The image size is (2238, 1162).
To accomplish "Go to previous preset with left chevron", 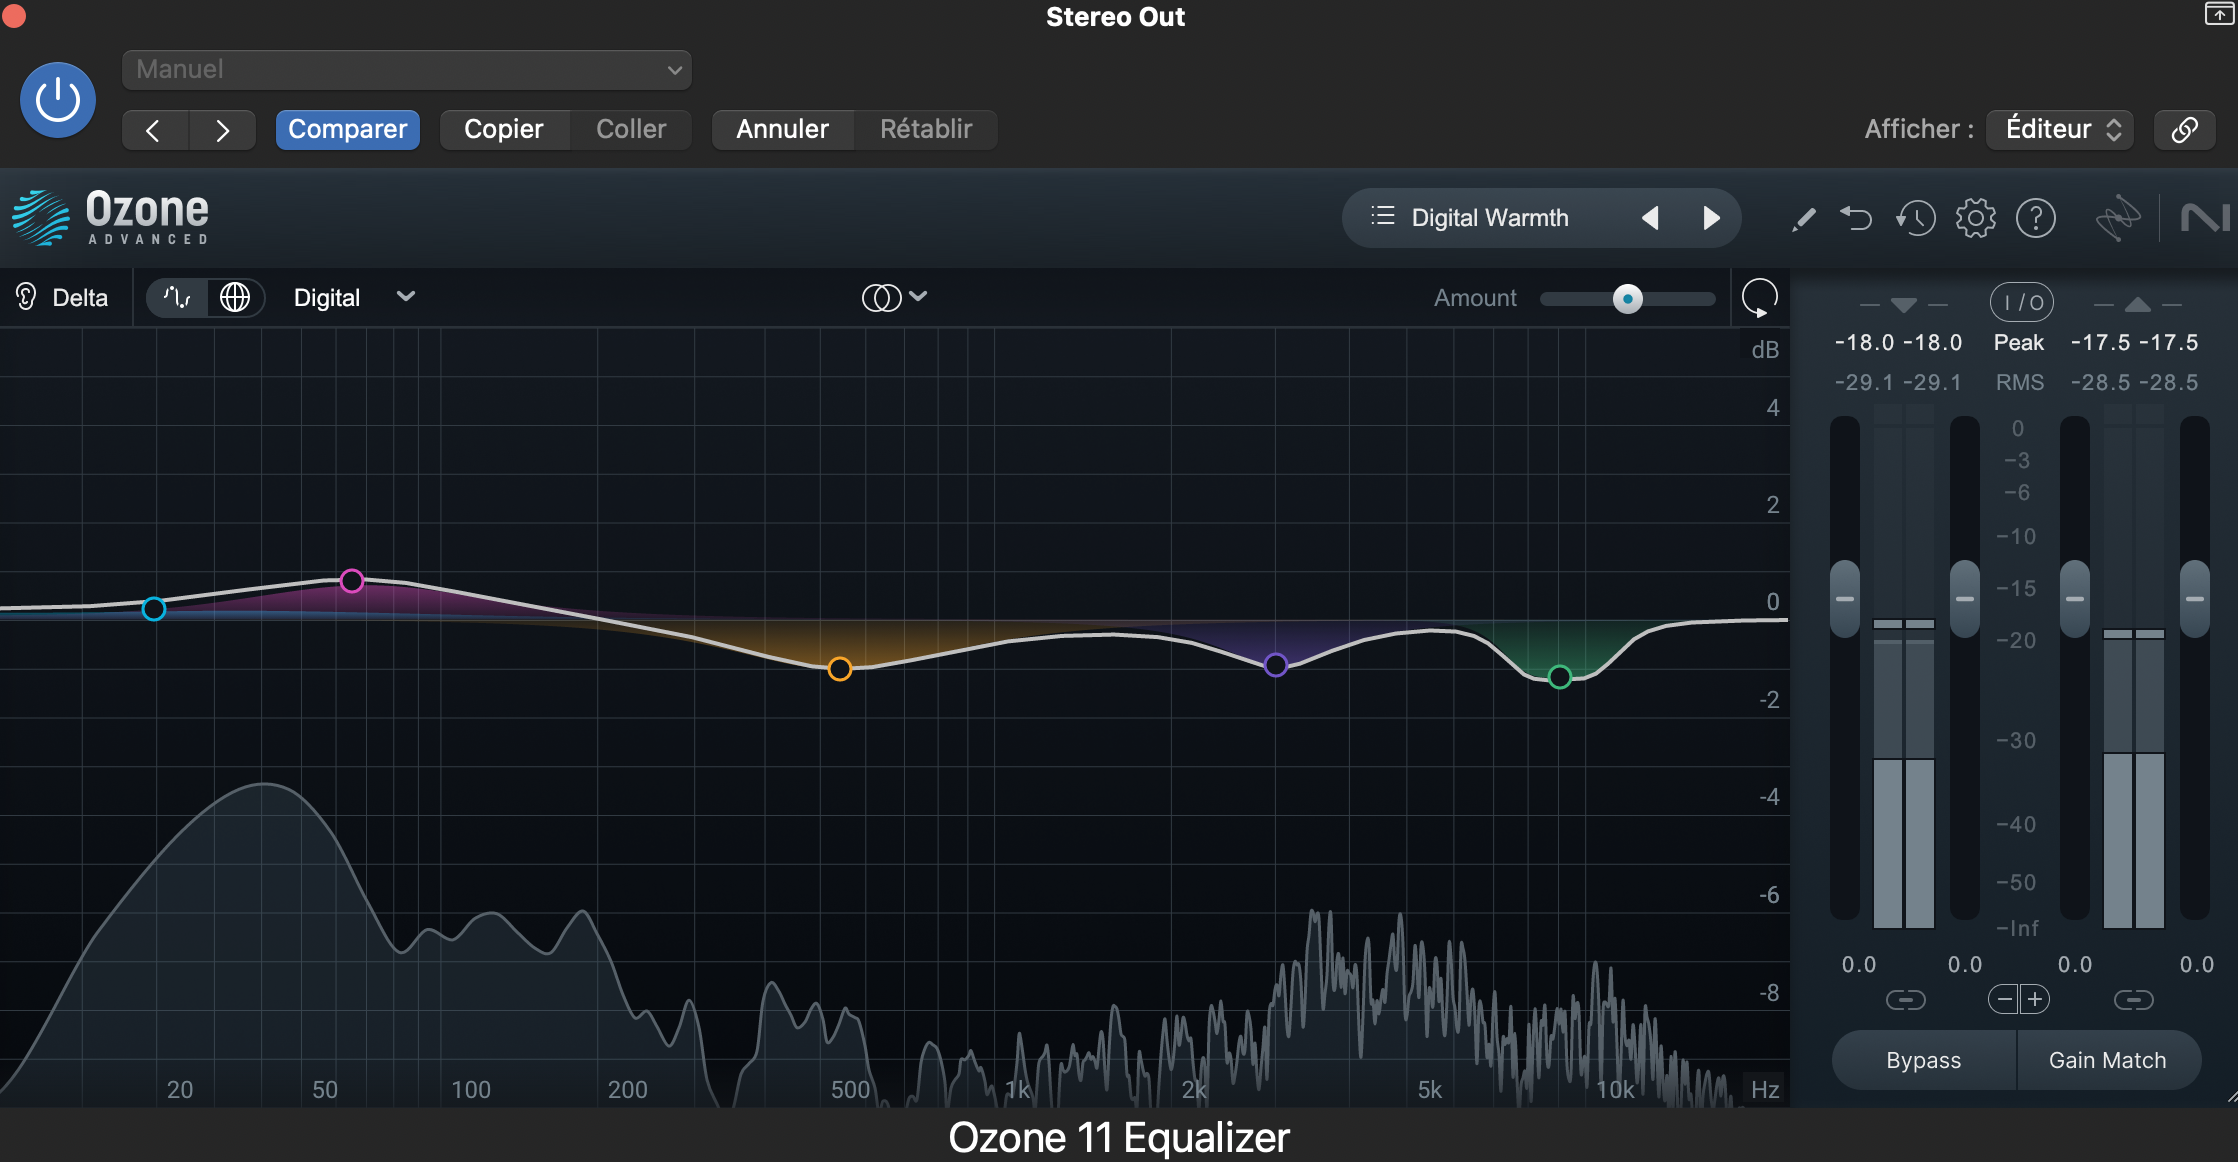I will (x=154, y=130).
